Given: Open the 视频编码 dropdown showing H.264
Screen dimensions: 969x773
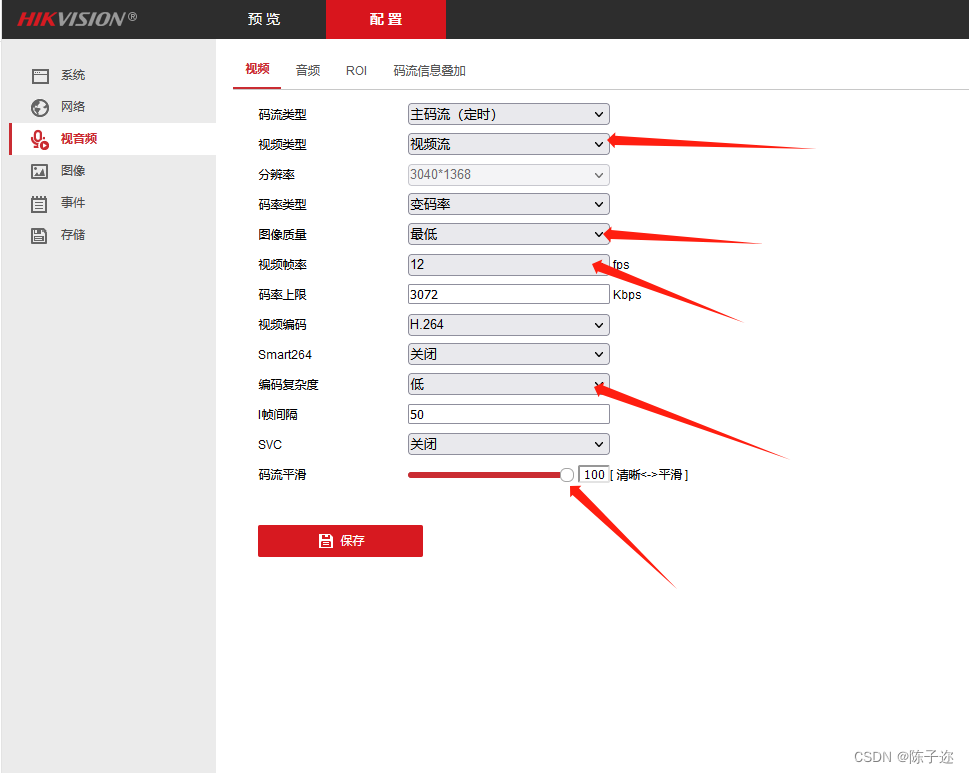Looking at the screenshot, I should coord(509,324).
